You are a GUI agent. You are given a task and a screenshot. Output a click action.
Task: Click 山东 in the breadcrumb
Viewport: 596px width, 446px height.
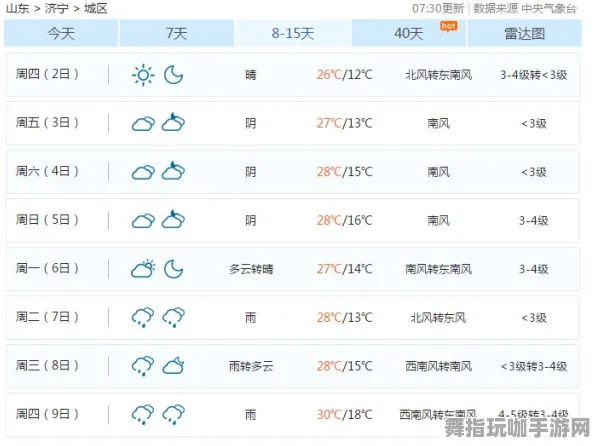[x=17, y=8]
